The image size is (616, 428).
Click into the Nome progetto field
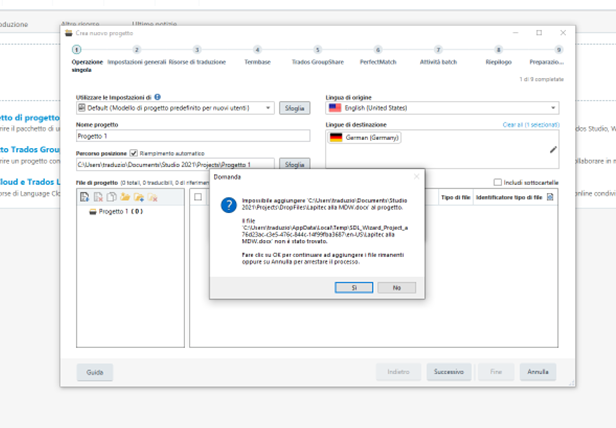tap(193, 136)
